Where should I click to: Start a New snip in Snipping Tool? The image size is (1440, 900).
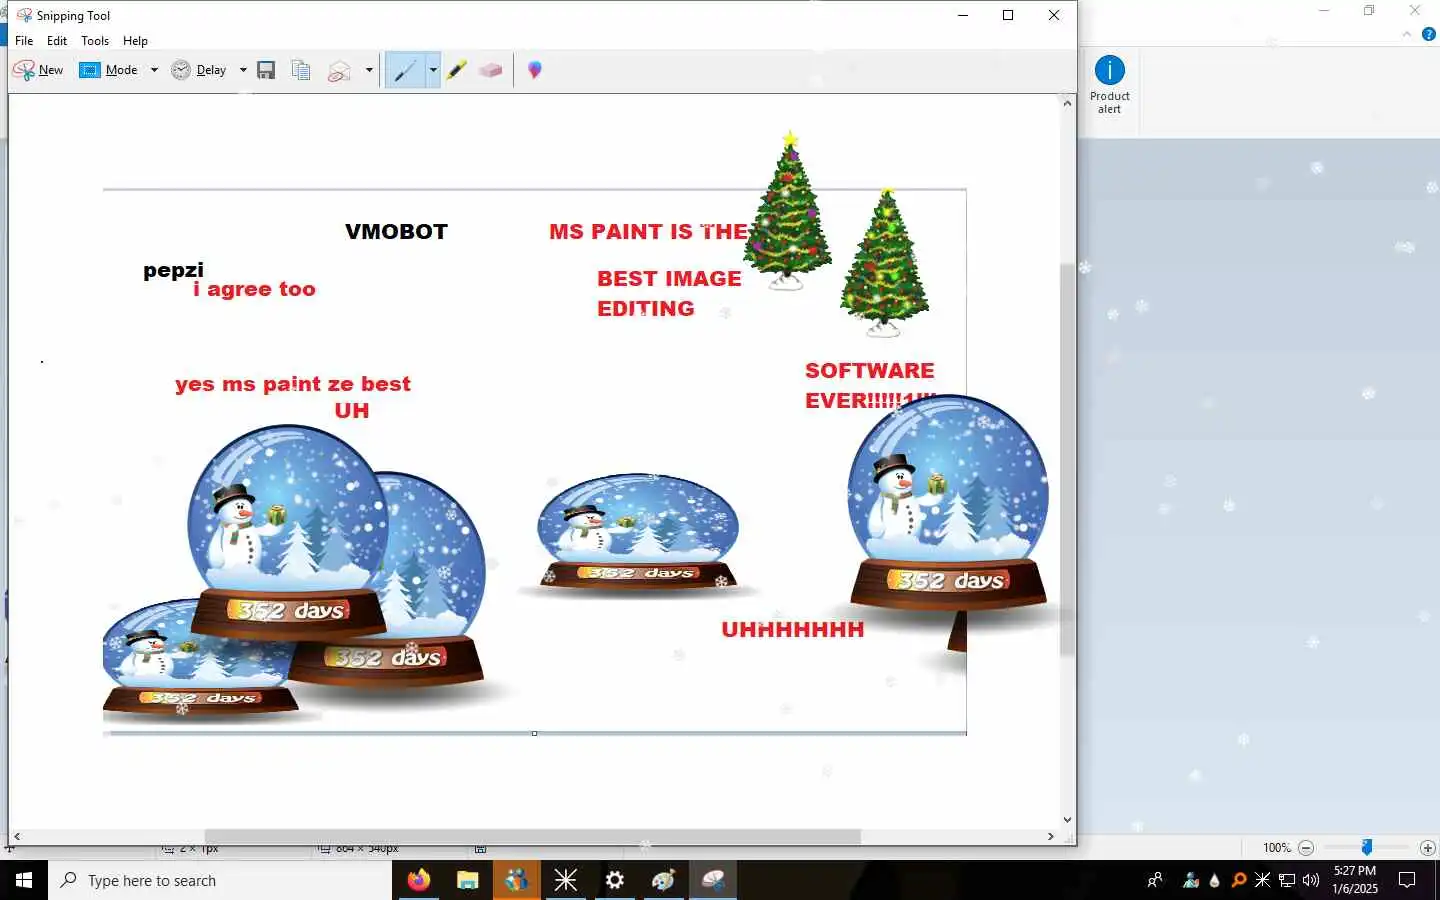coord(38,70)
